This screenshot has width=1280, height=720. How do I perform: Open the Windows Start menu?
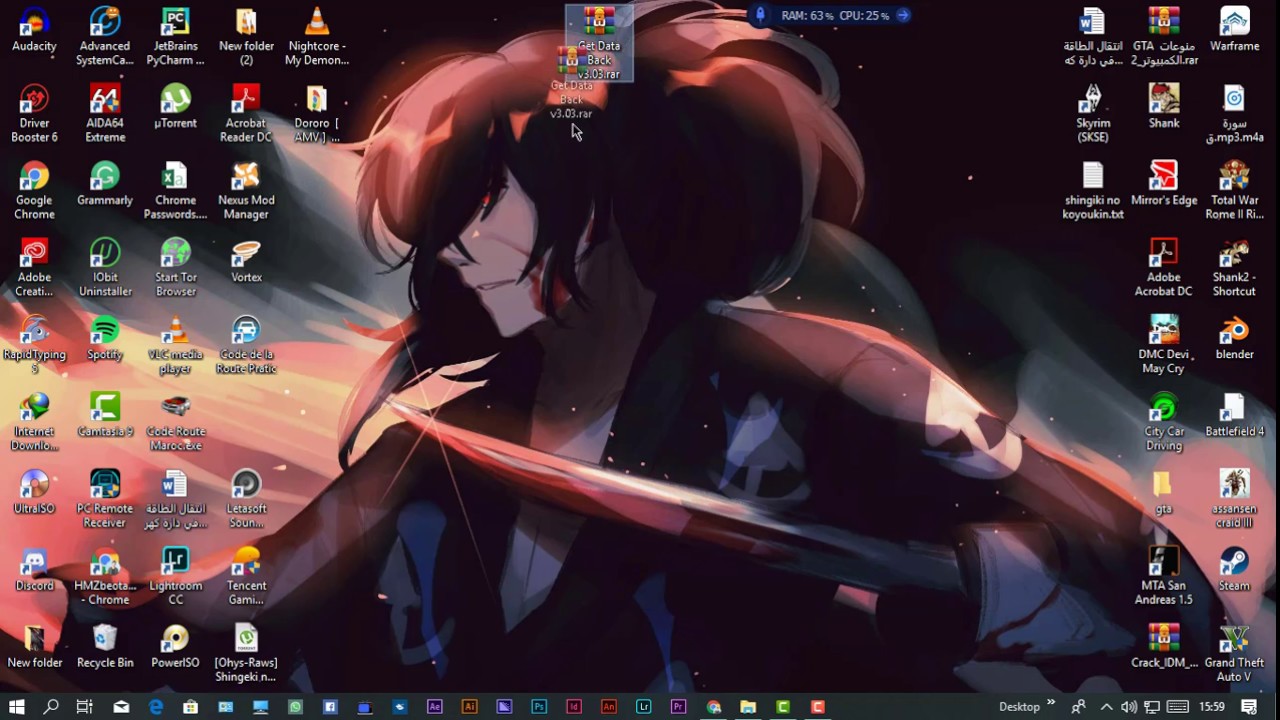click(x=17, y=707)
